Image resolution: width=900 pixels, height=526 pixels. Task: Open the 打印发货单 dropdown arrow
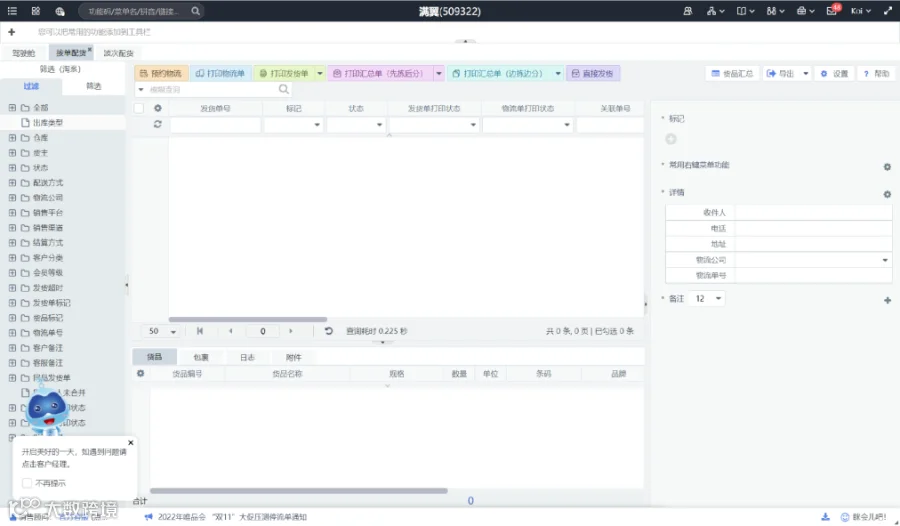[x=320, y=74]
